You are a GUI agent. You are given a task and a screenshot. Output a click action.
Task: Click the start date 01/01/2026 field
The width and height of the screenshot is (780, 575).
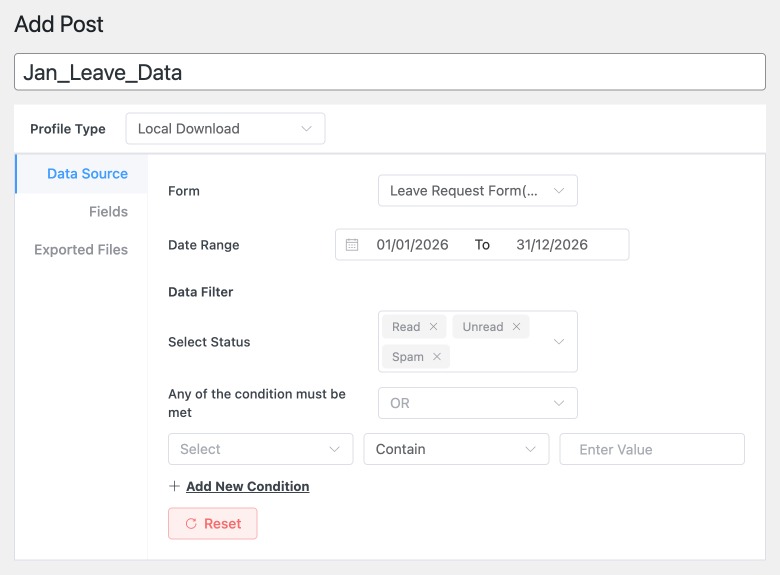[412, 245]
